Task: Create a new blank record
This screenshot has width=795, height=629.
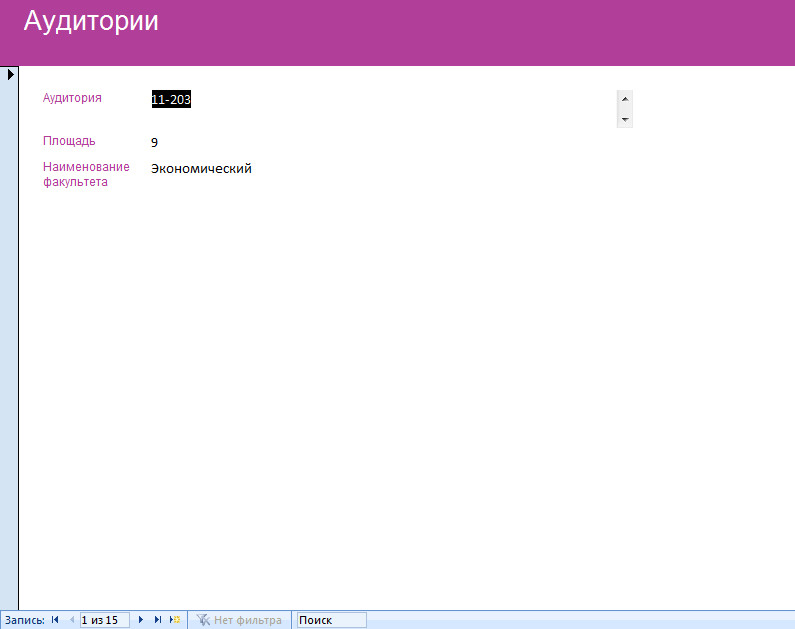Action: coord(175,619)
